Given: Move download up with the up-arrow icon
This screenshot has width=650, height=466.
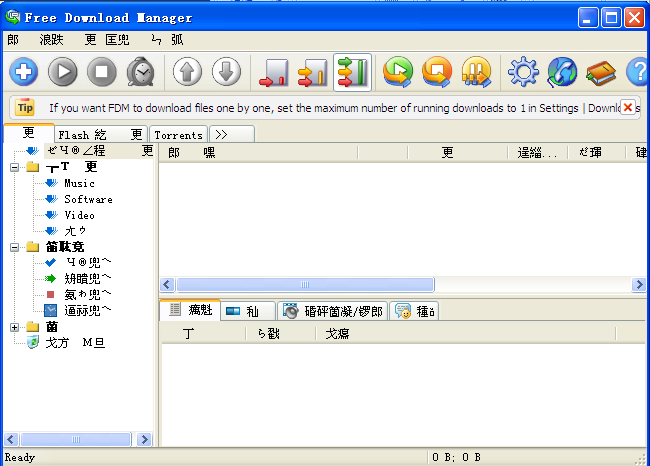Looking at the screenshot, I should [187, 72].
